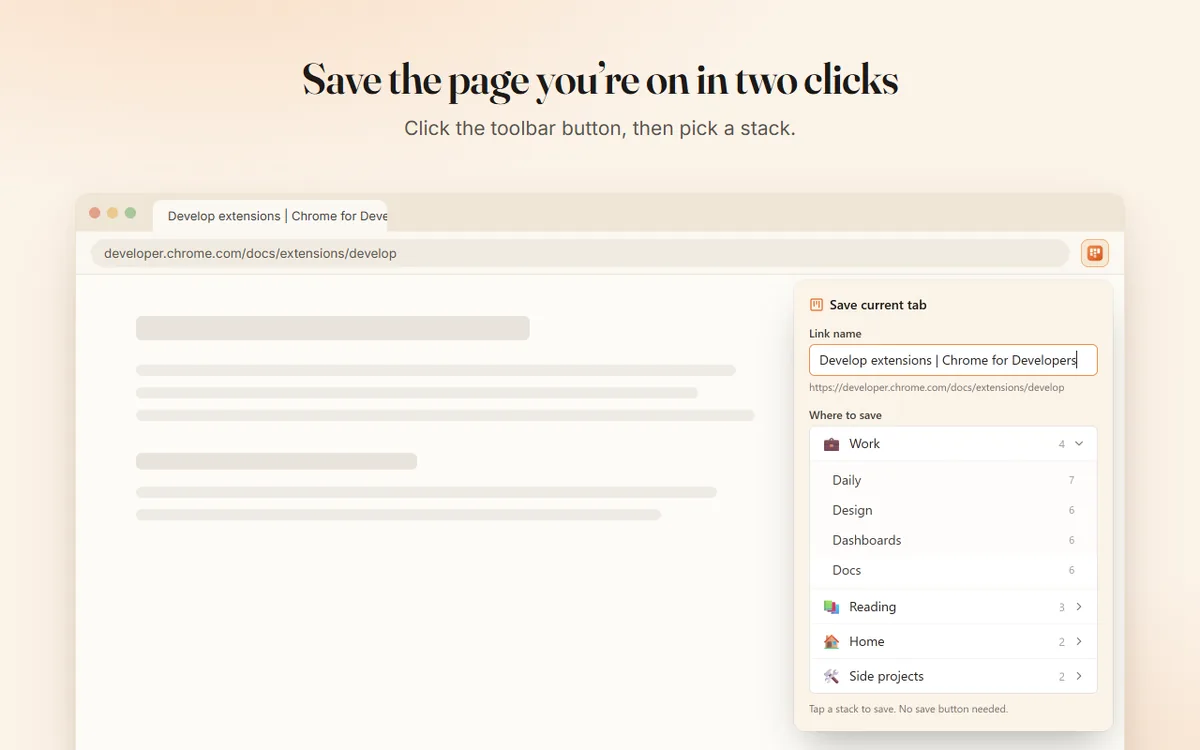Select the Home group row
The width and height of the screenshot is (1200, 750).
click(953, 642)
